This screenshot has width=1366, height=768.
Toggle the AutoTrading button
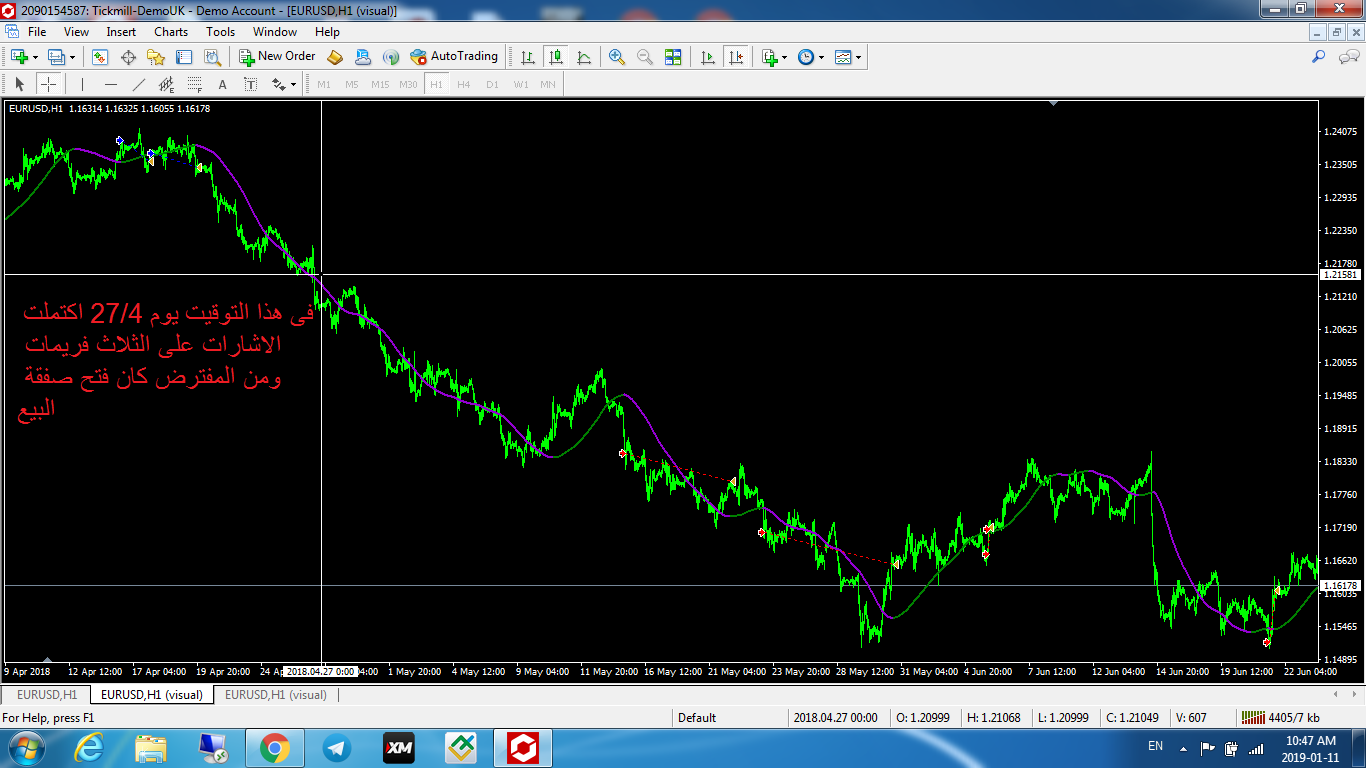point(454,57)
